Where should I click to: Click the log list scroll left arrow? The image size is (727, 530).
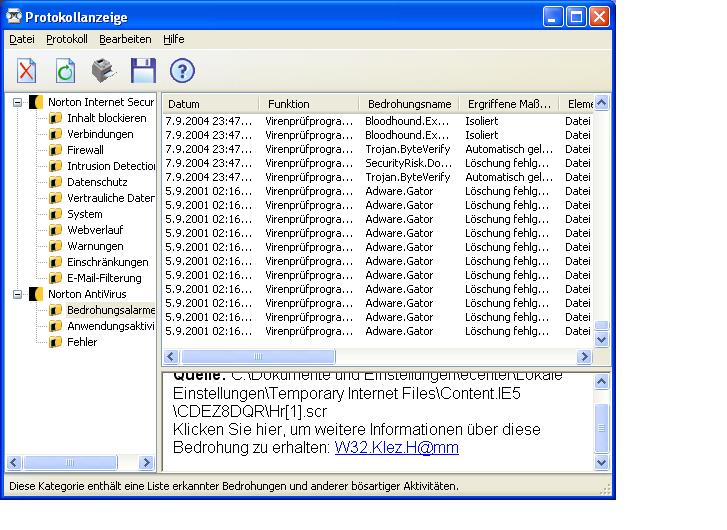coord(171,357)
